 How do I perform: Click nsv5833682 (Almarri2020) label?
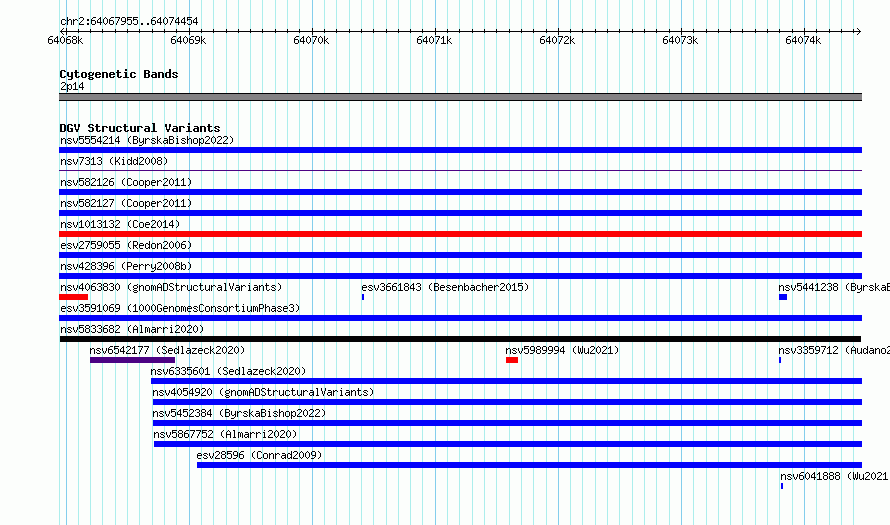pos(132,329)
